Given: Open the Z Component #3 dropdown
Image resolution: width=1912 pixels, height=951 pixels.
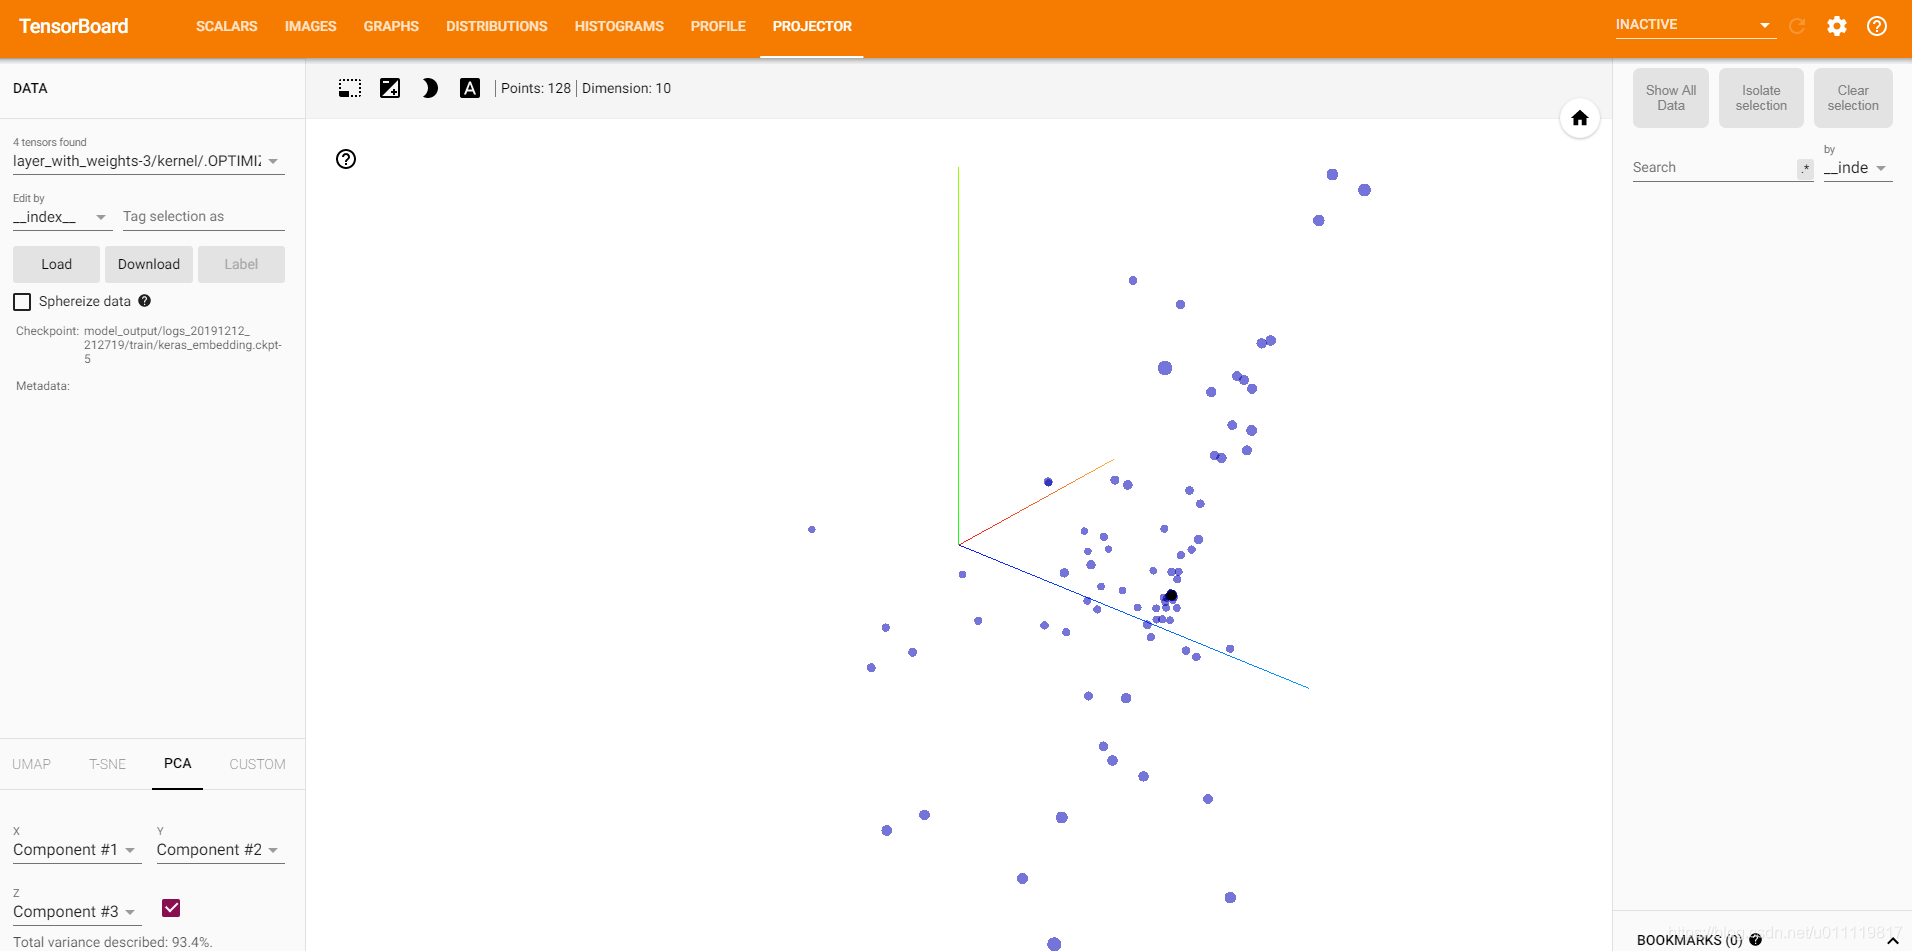Looking at the screenshot, I should click(x=77, y=912).
